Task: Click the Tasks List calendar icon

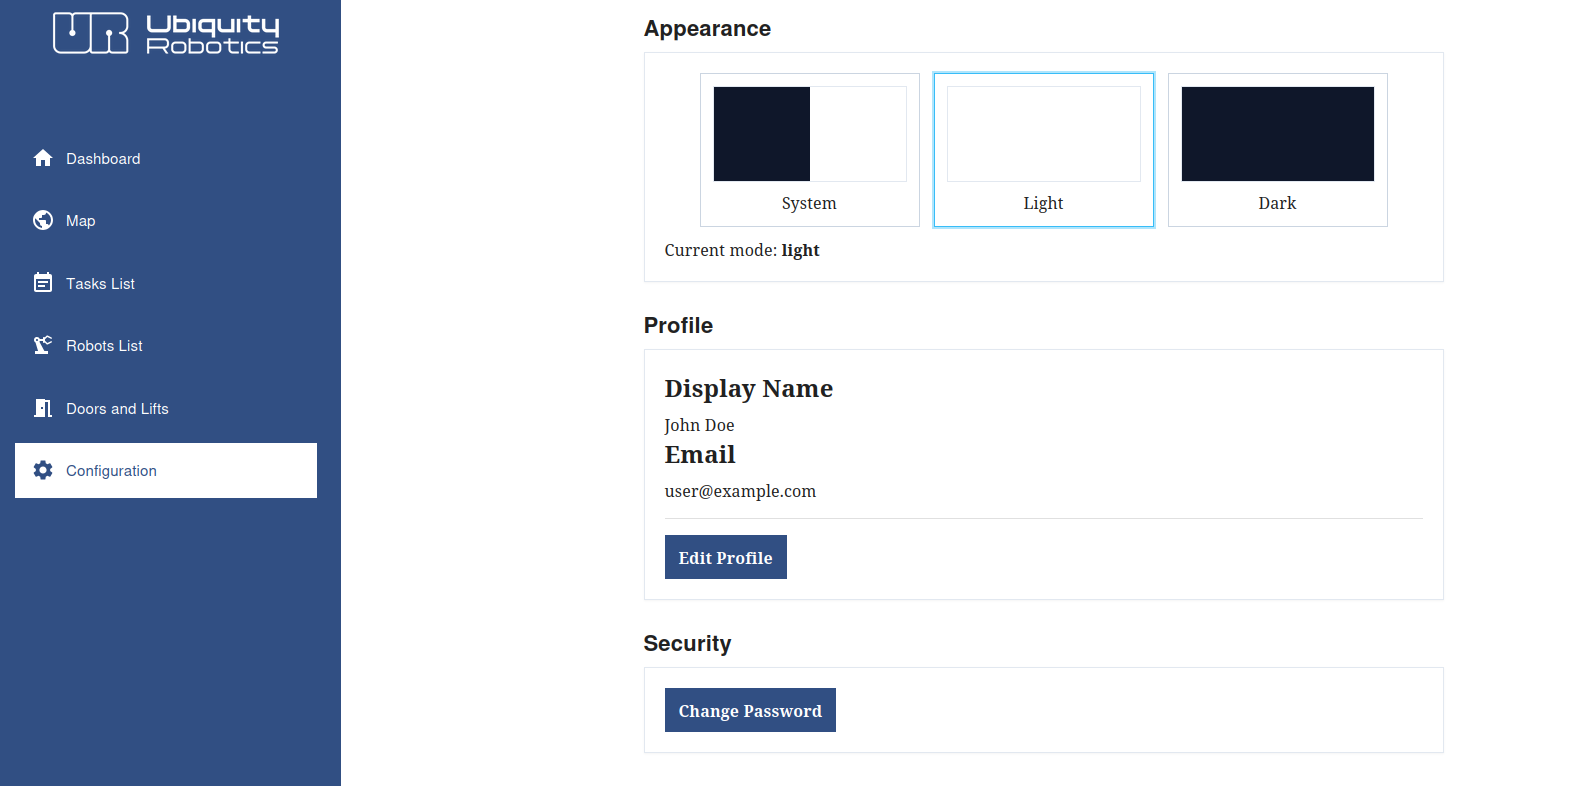Action: [43, 283]
